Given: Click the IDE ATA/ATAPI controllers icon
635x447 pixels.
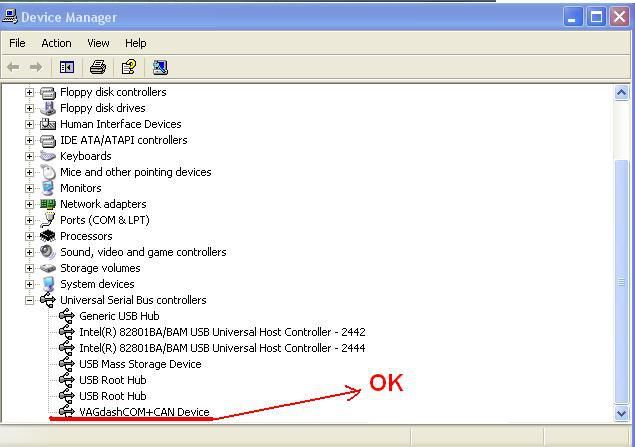Looking at the screenshot, I should 48,140.
